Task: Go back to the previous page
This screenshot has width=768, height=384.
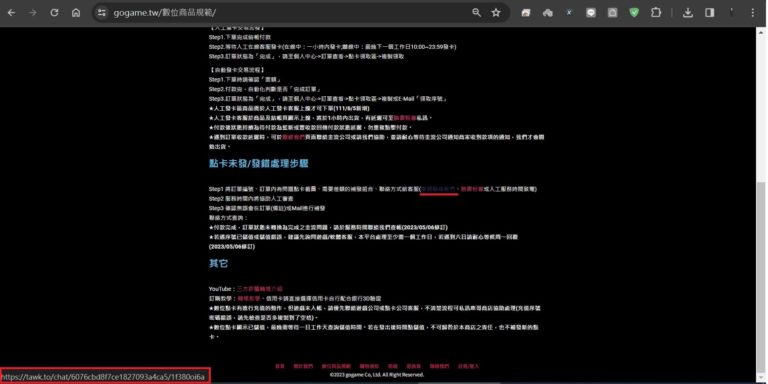Action: click(x=11, y=13)
